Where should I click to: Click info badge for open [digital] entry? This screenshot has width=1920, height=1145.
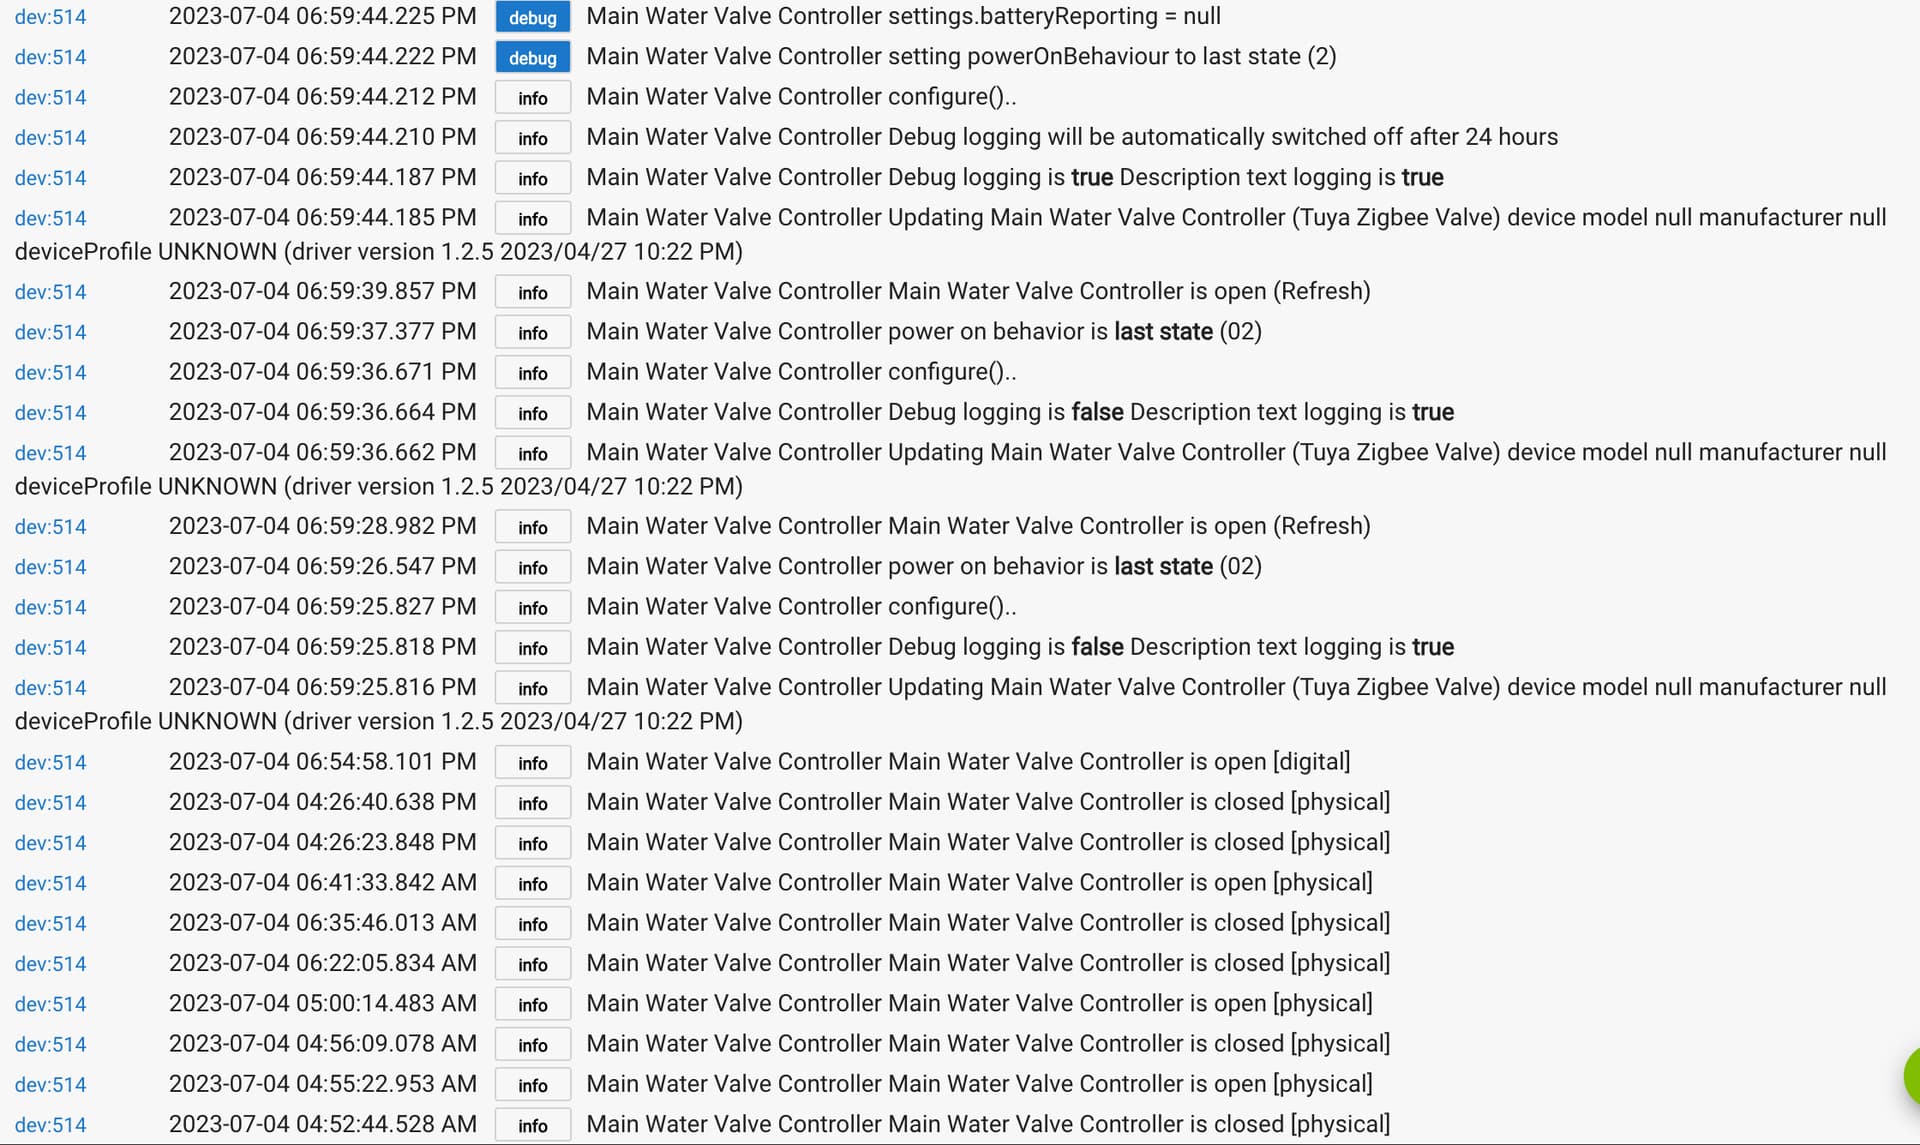click(532, 763)
